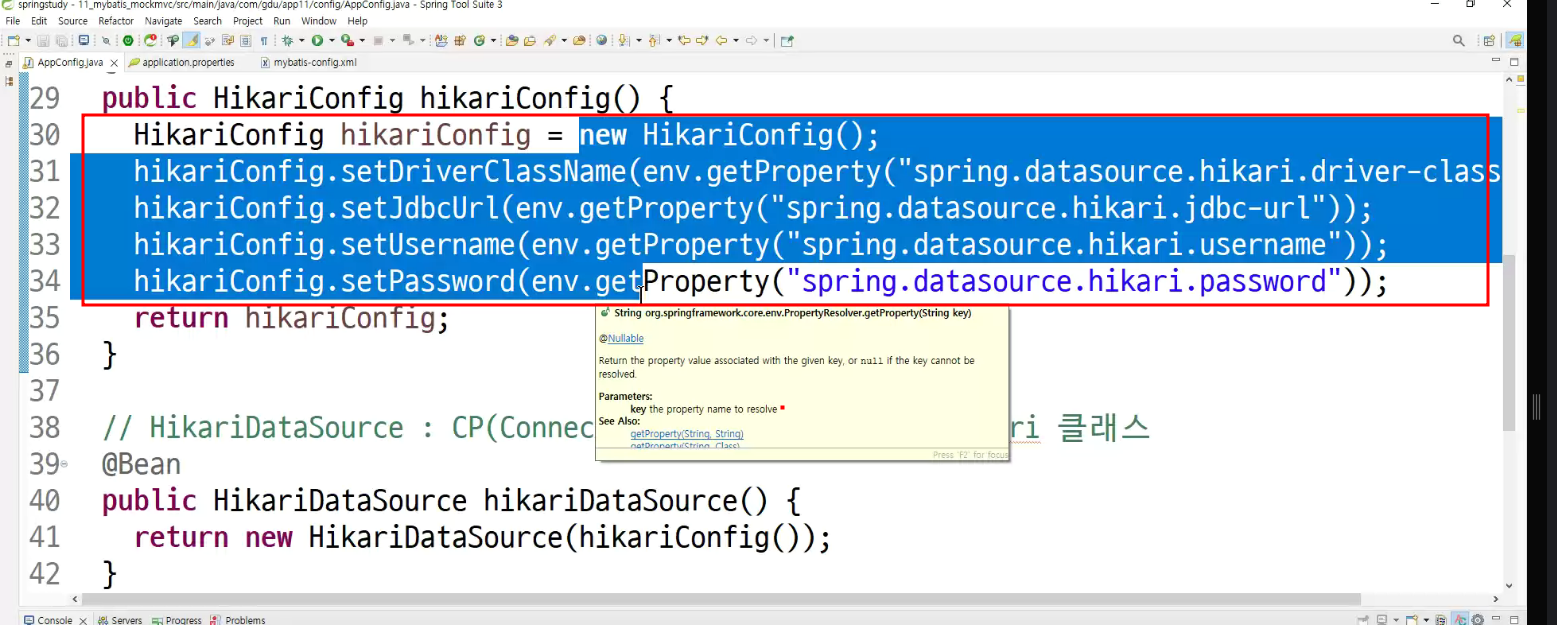Image resolution: width=1557 pixels, height=625 pixels.
Task: Click the return hikariConfig line 35
Action: coord(291,318)
